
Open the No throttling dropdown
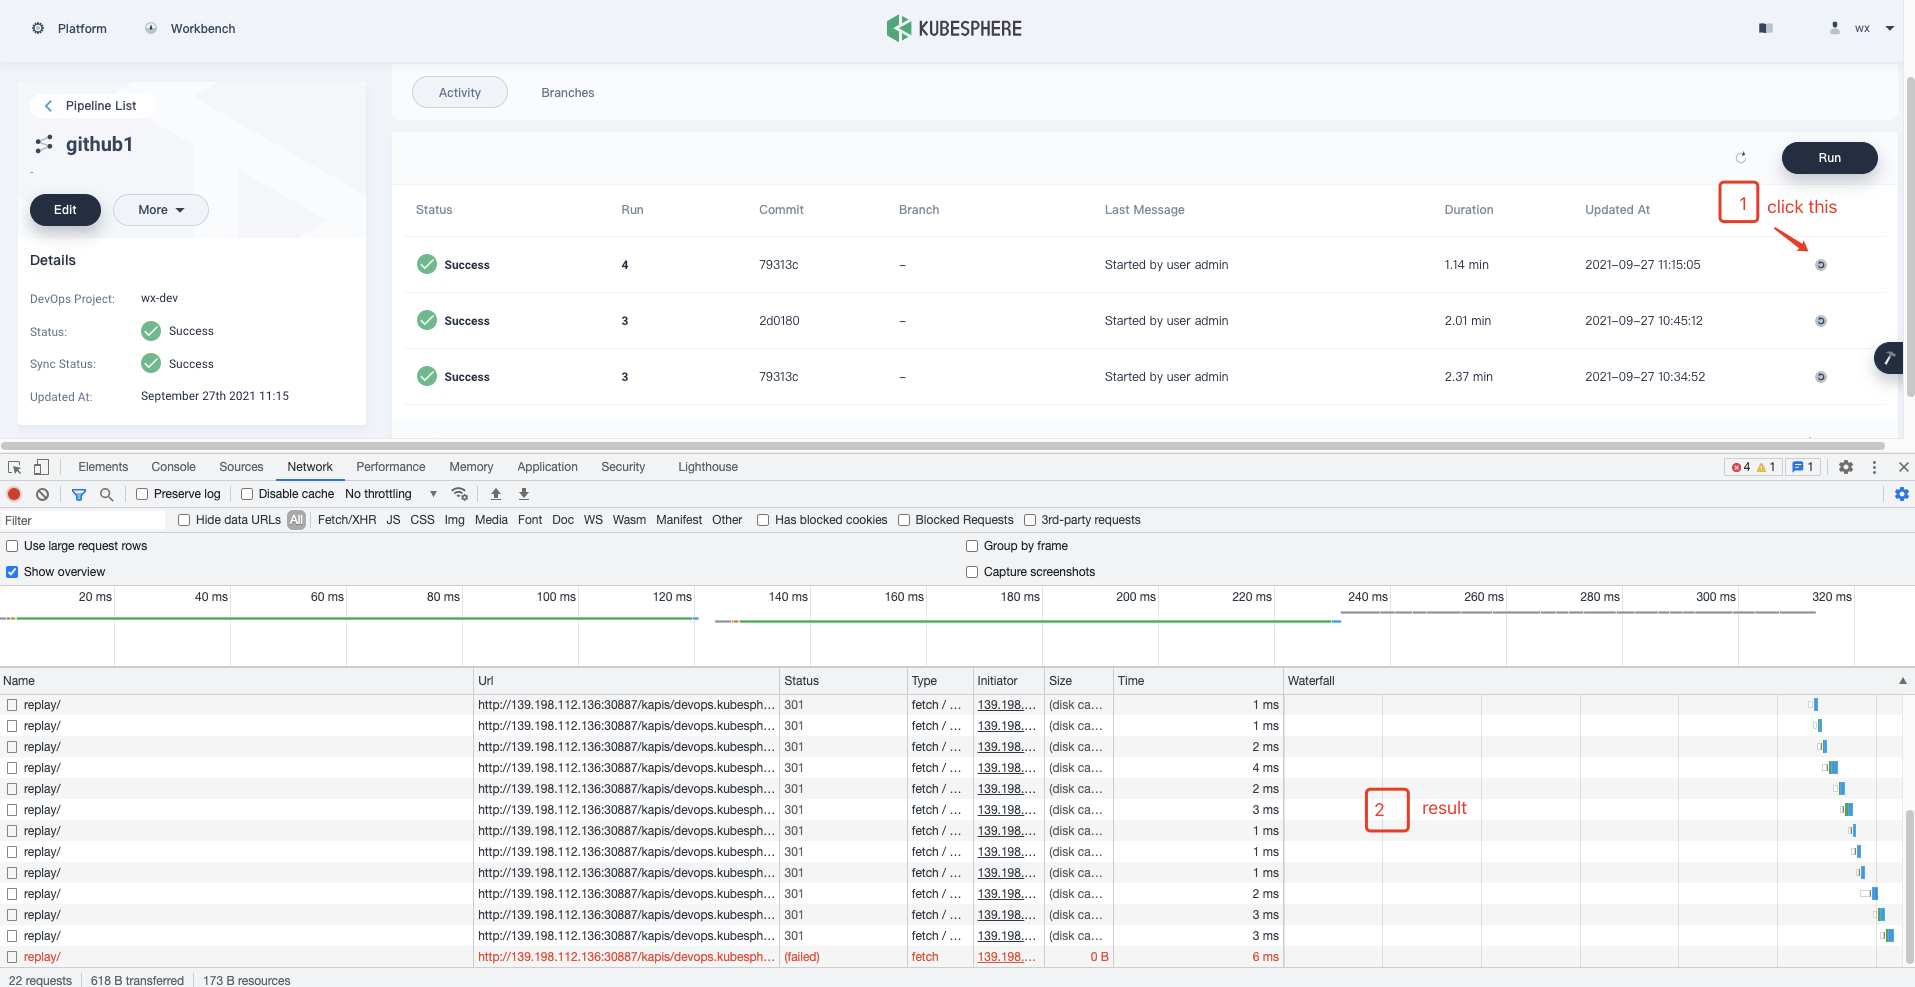point(390,493)
